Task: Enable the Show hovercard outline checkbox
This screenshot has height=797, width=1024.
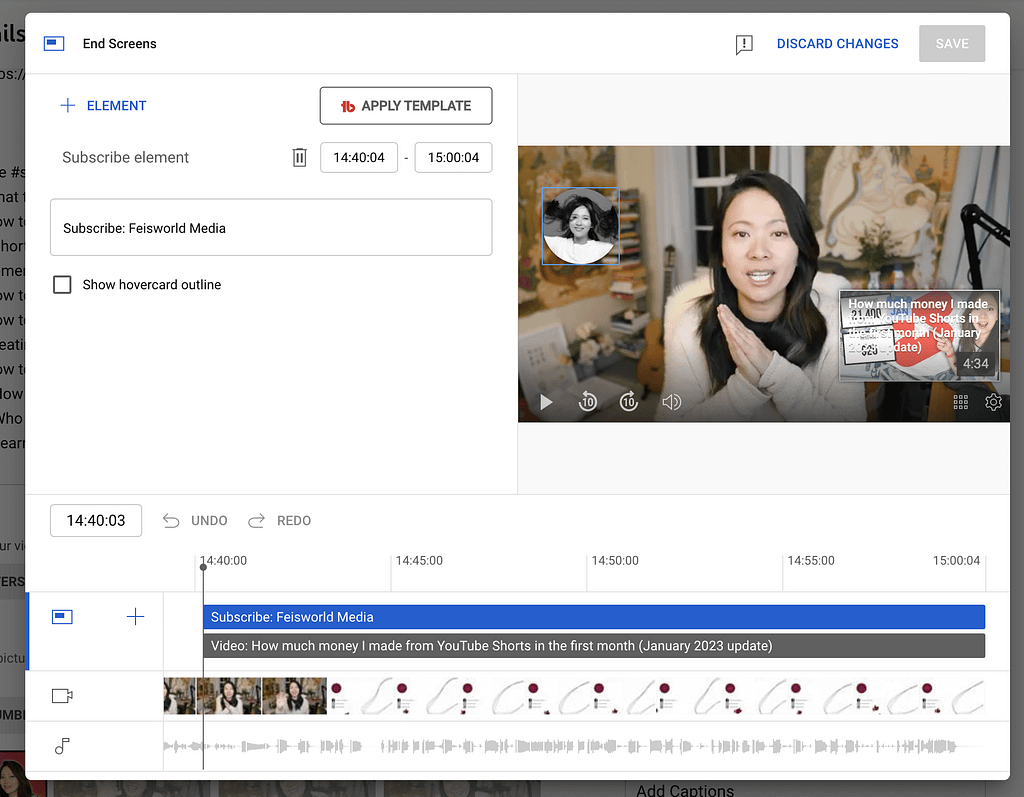Action: coord(62,284)
